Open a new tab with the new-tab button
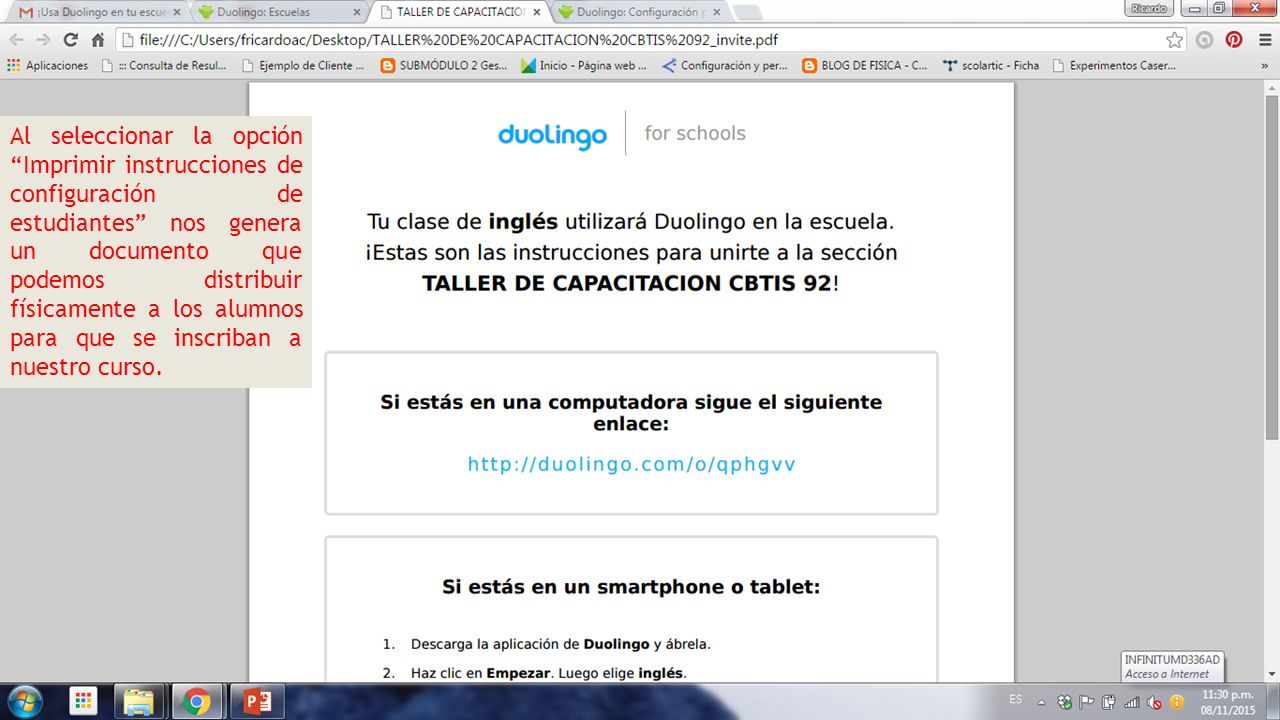The image size is (1280, 720). (x=748, y=12)
